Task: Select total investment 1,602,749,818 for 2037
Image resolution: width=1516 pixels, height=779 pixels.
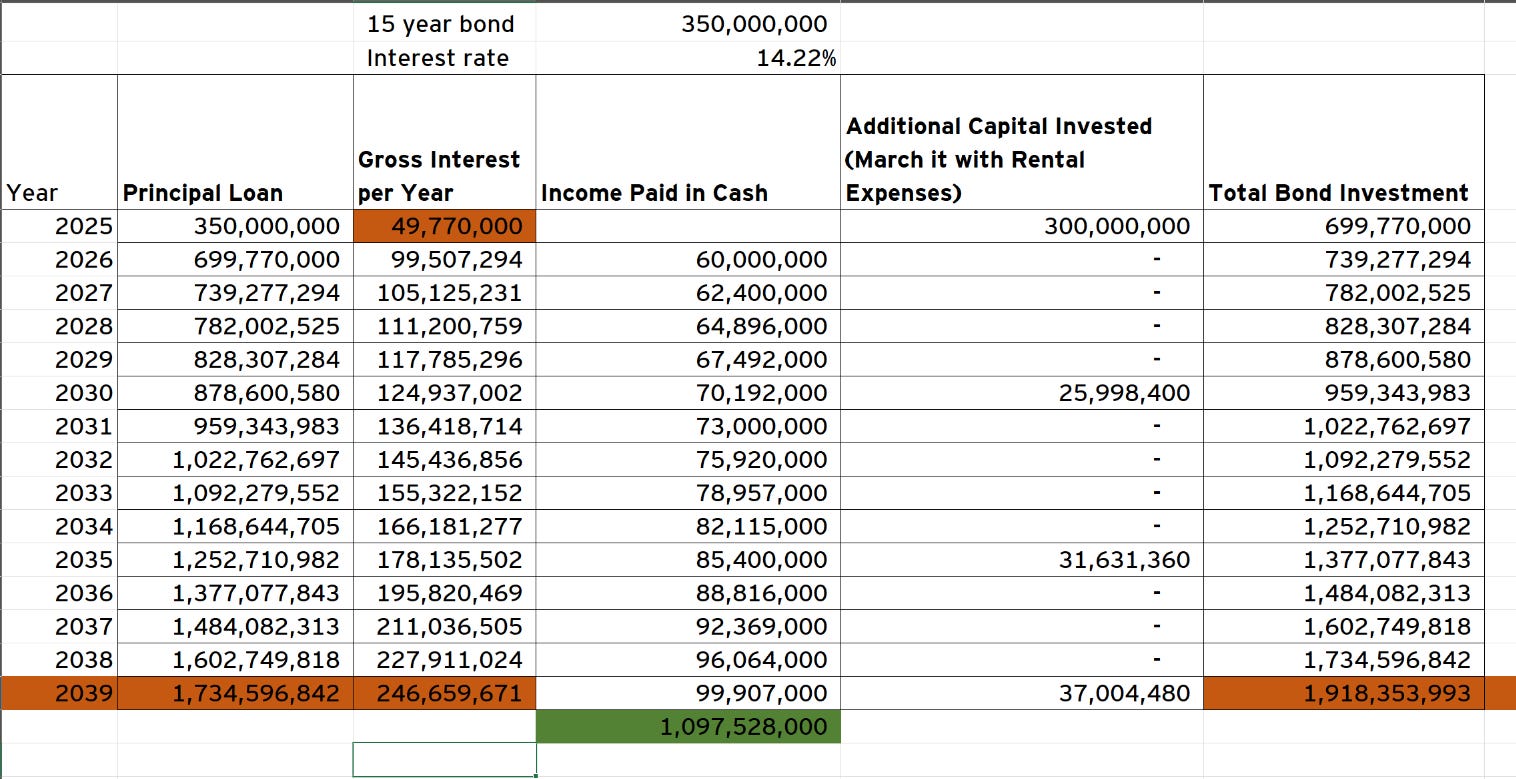Action: click(x=1343, y=627)
